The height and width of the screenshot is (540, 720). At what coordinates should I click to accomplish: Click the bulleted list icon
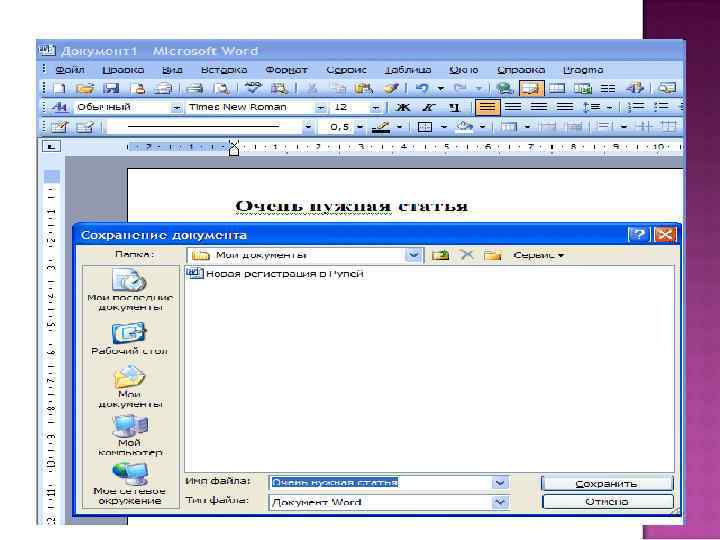click(x=661, y=107)
